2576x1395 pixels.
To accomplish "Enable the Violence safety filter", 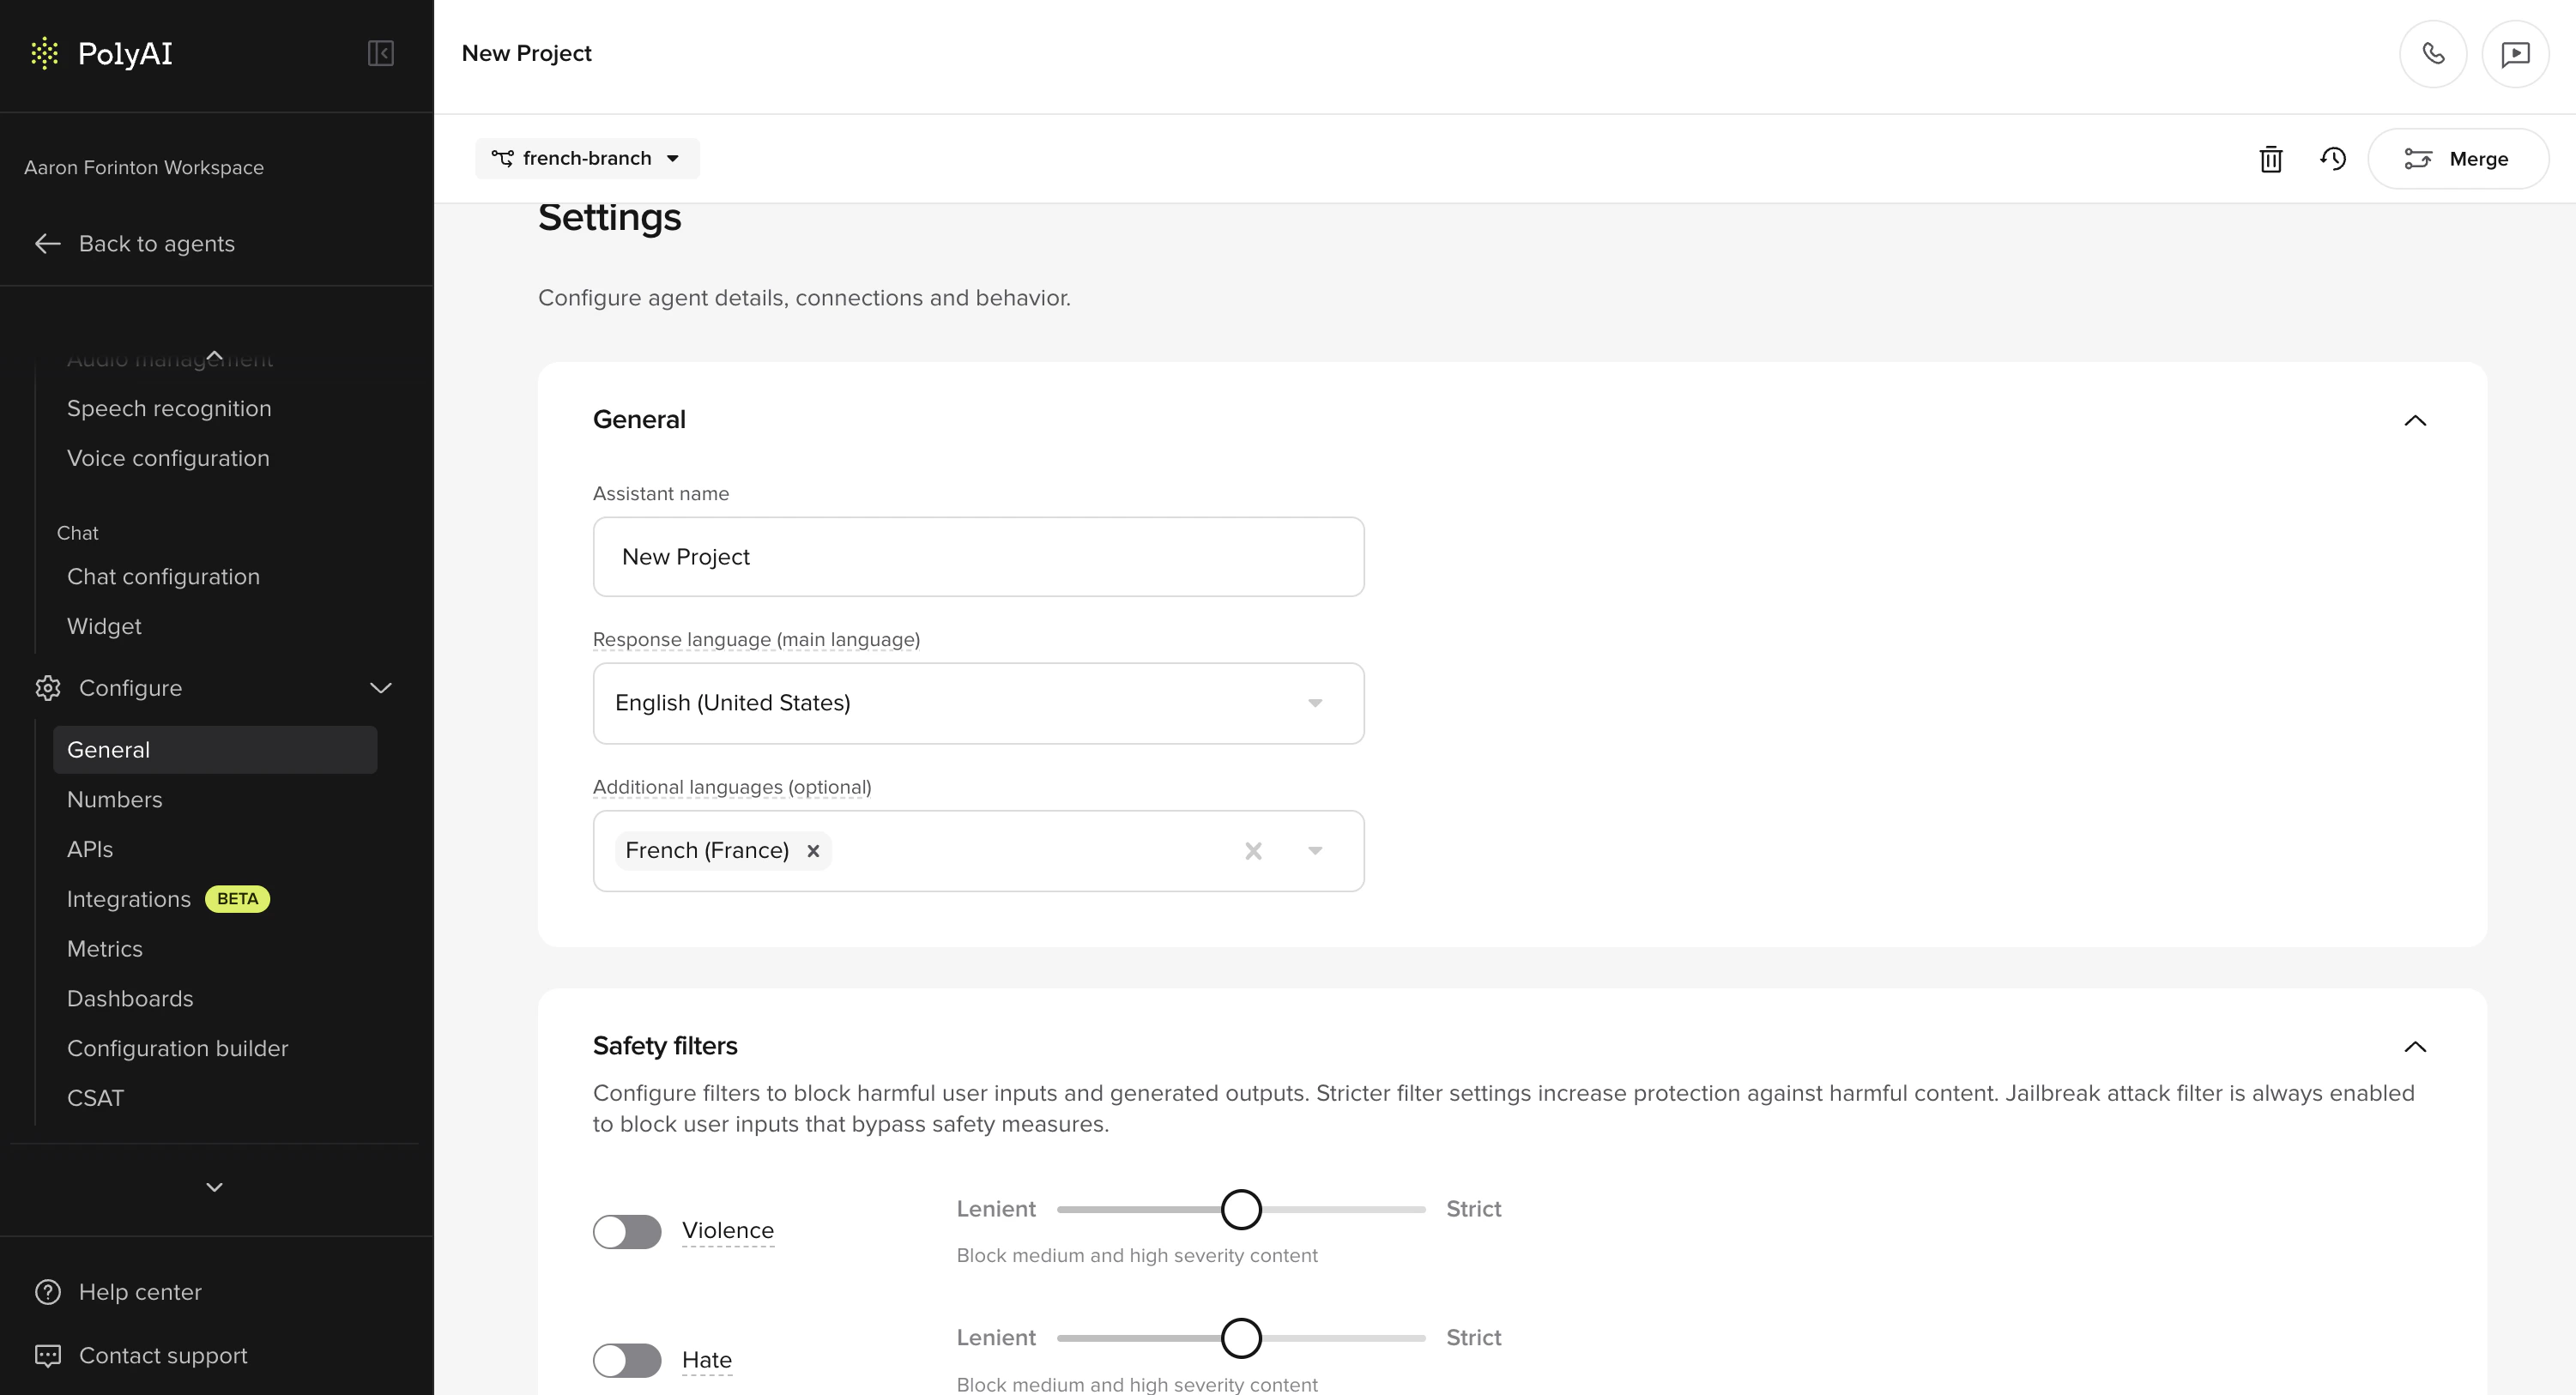I will pyautogui.click(x=626, y=1231).
